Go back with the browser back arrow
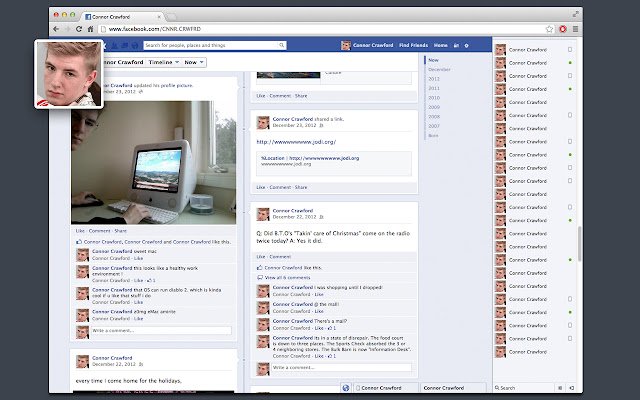This screenshot has width=640, height=400. (x=56, y=29)
